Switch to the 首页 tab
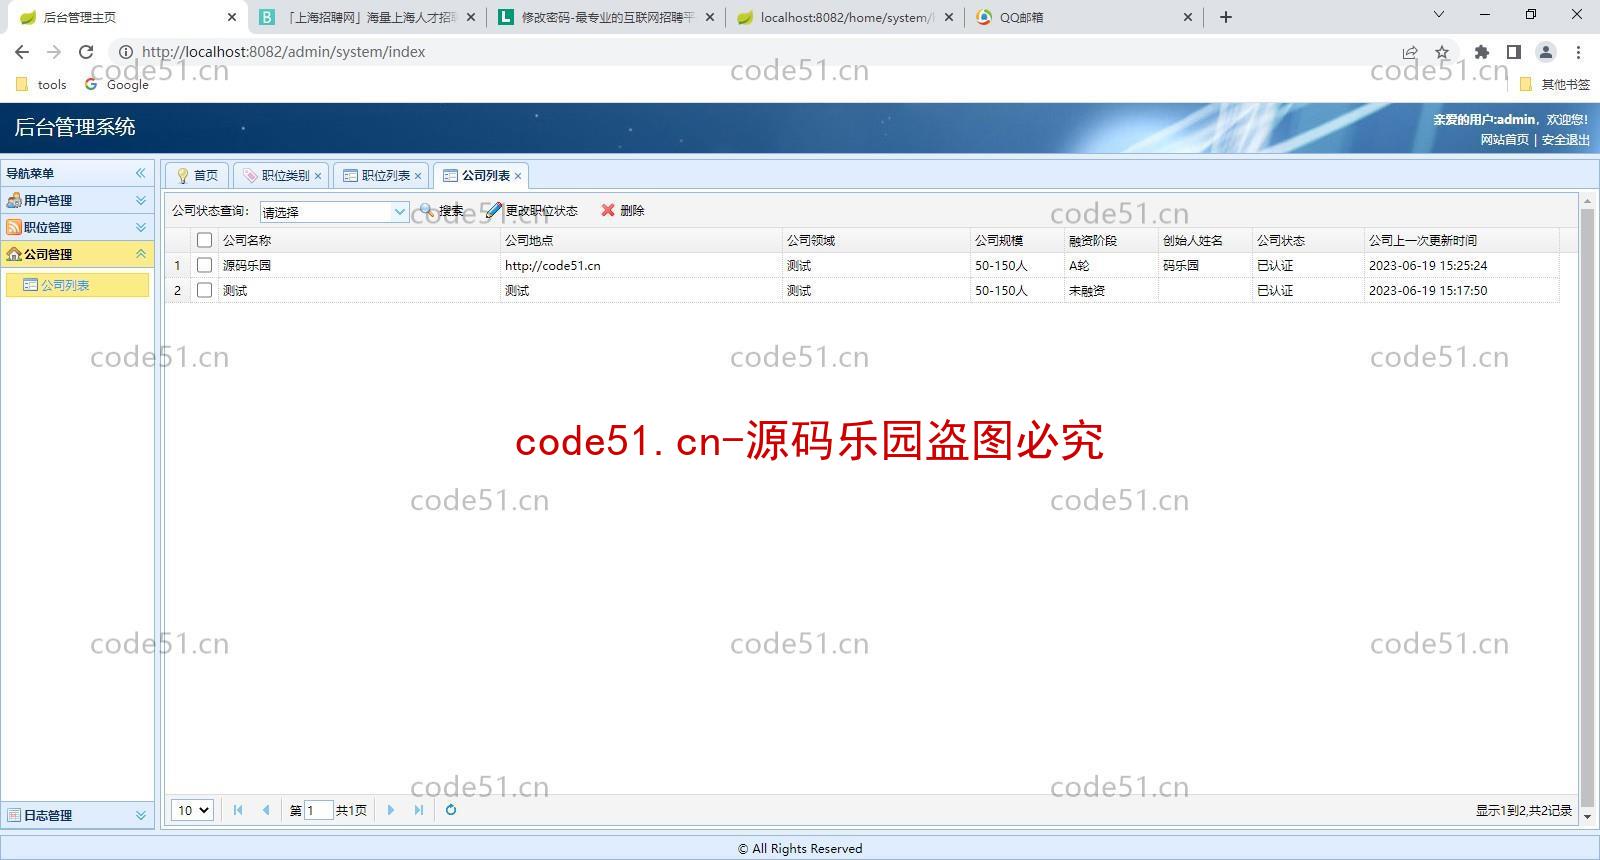 coord(197,175)
